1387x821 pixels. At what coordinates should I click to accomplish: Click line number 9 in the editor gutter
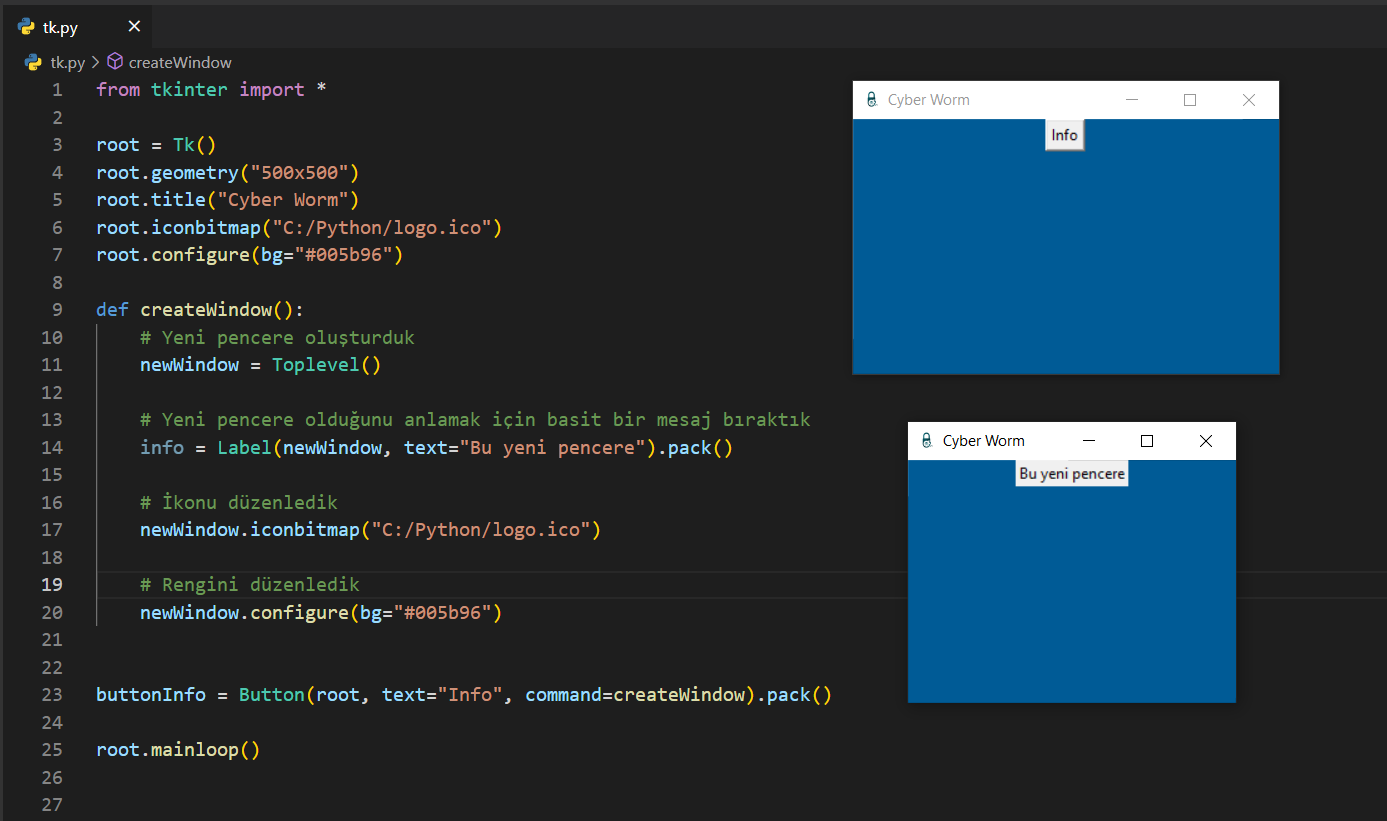56,310
